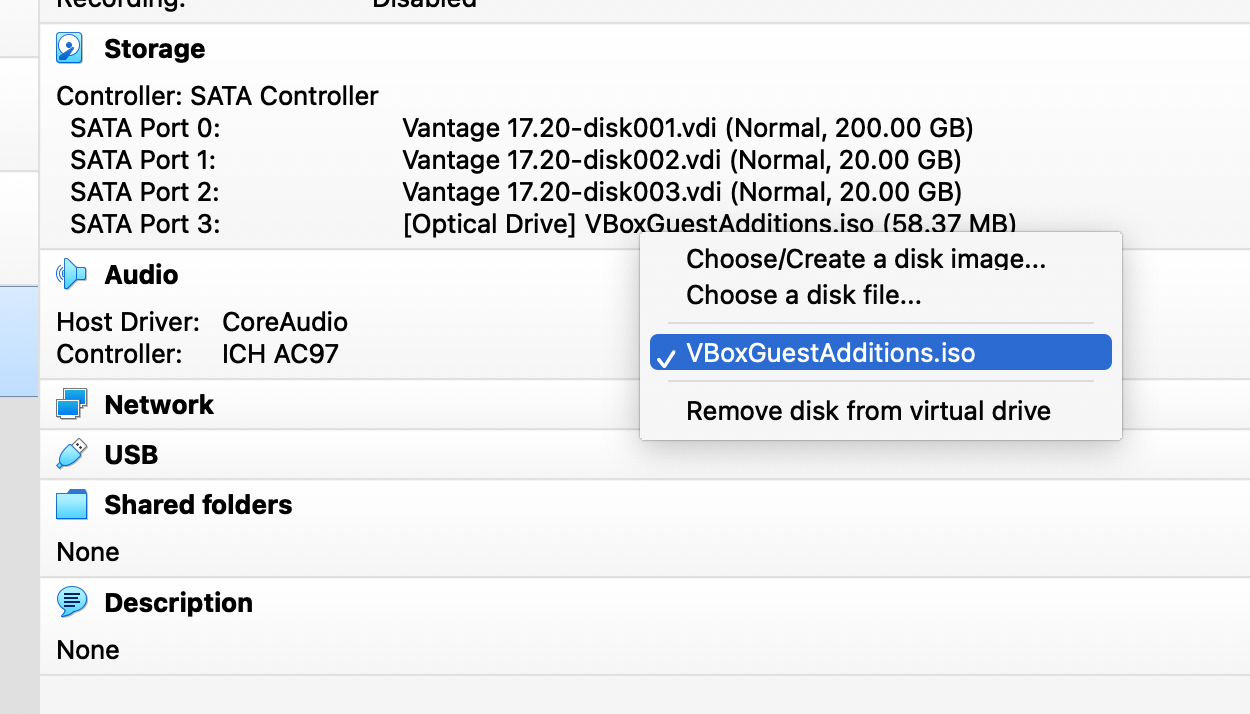Click the Network monitors icon

pyautogui.click(x=71, y=404)
